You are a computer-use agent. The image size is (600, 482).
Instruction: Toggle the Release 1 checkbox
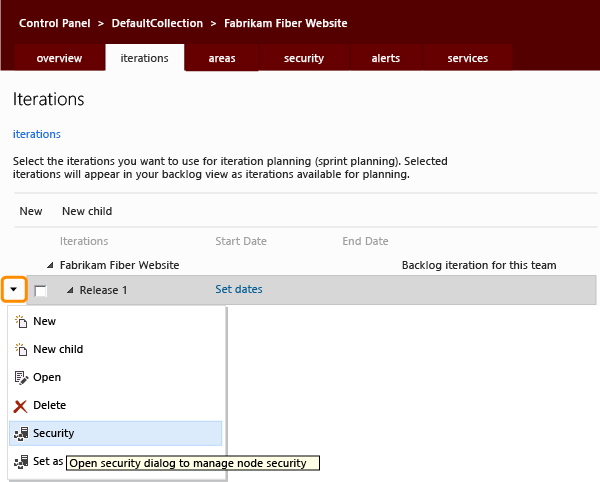pos(41,291)
